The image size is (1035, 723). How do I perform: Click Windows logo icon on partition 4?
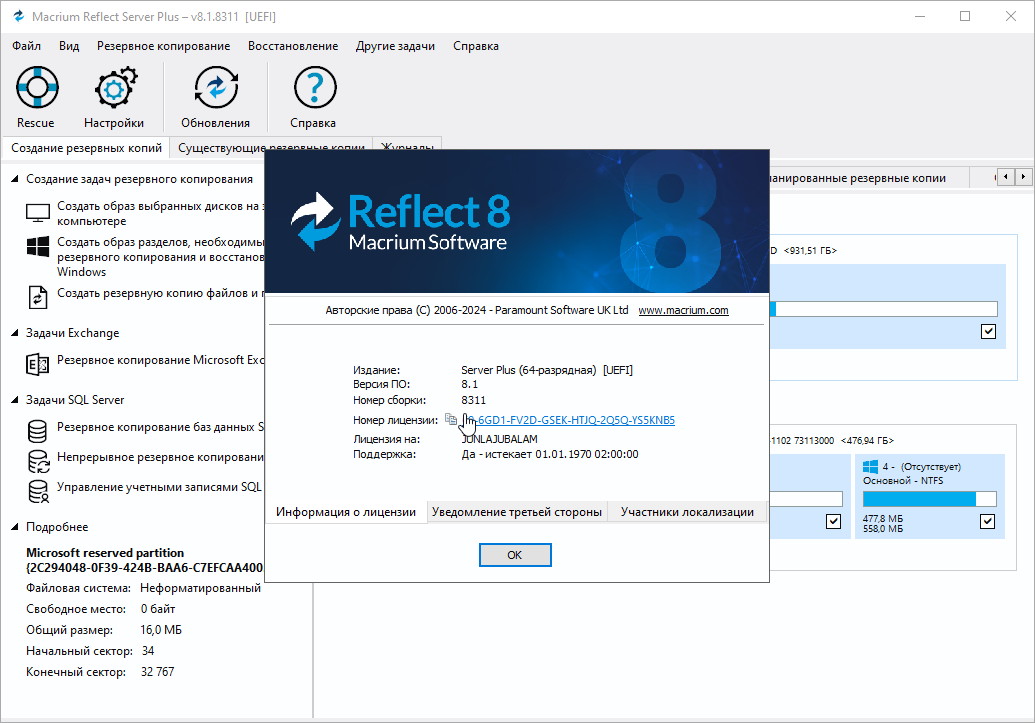coord(870,467)
